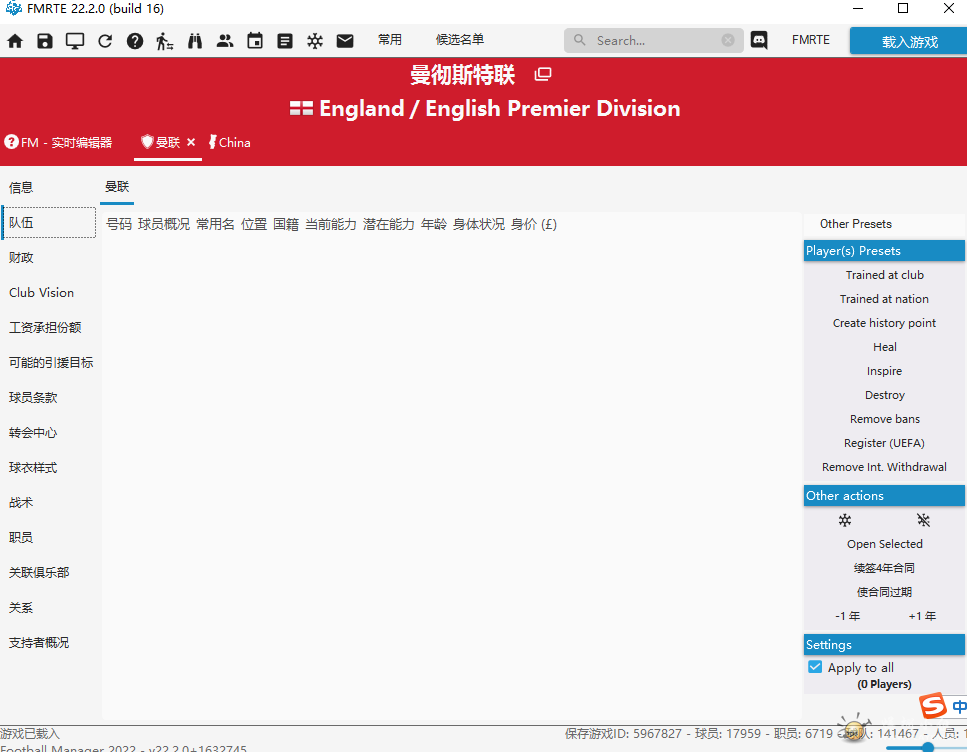The height and width of the screenshot is (752, 967).
Task: Click the Remove bans preset
Action: pyautogui.click(x=884, y=419)
